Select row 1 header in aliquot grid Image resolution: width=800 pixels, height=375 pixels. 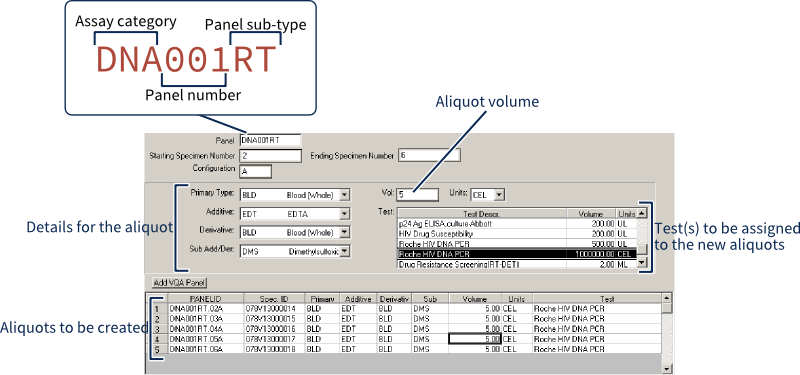coord(158,309)
